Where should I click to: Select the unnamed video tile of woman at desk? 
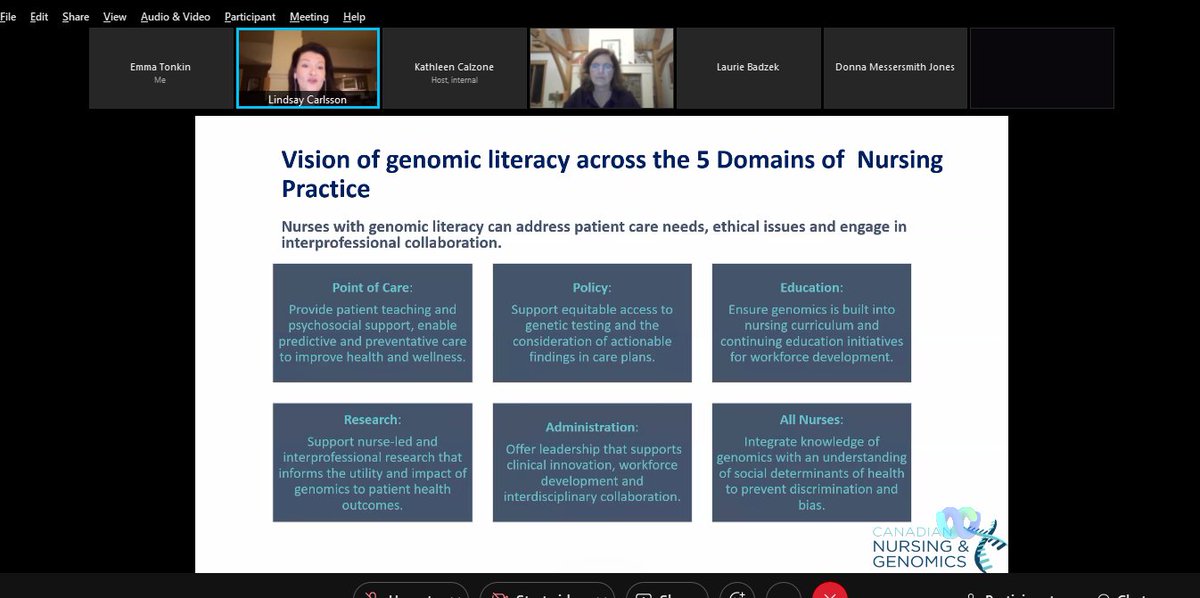click(x=601, y=68)
